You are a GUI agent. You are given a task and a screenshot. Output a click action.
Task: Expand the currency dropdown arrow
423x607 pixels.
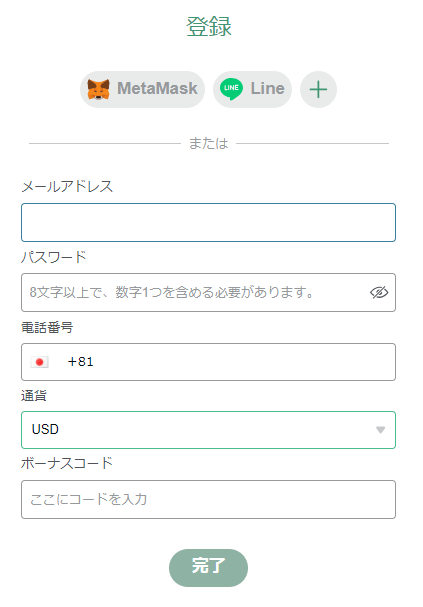(x=380, y=430)
